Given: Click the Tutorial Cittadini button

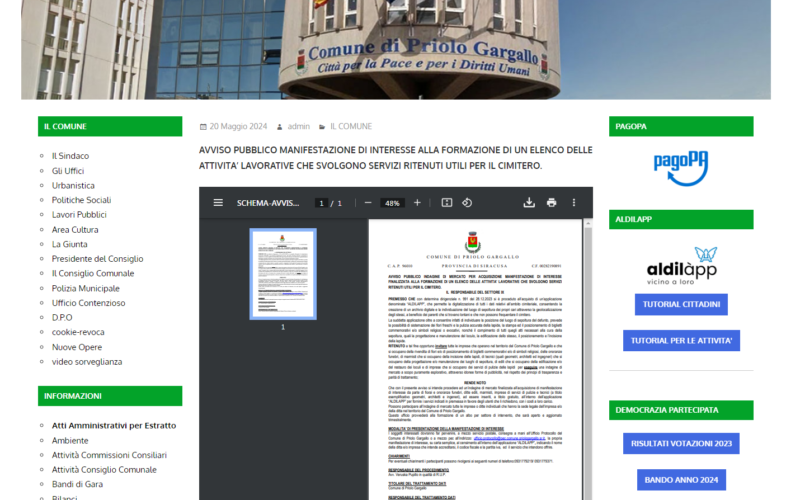Looking at the screenshot, I should point(680,304).
